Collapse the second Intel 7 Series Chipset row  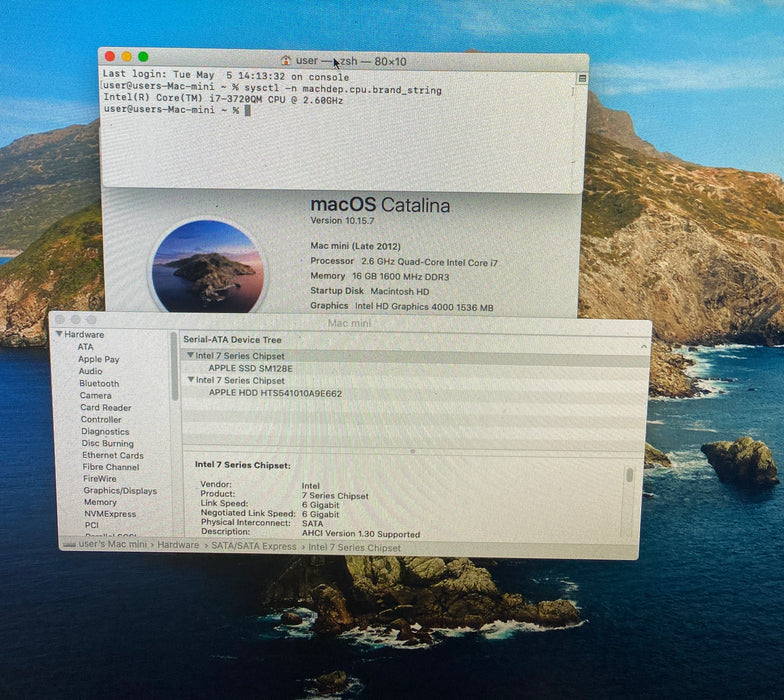point(190,380)
